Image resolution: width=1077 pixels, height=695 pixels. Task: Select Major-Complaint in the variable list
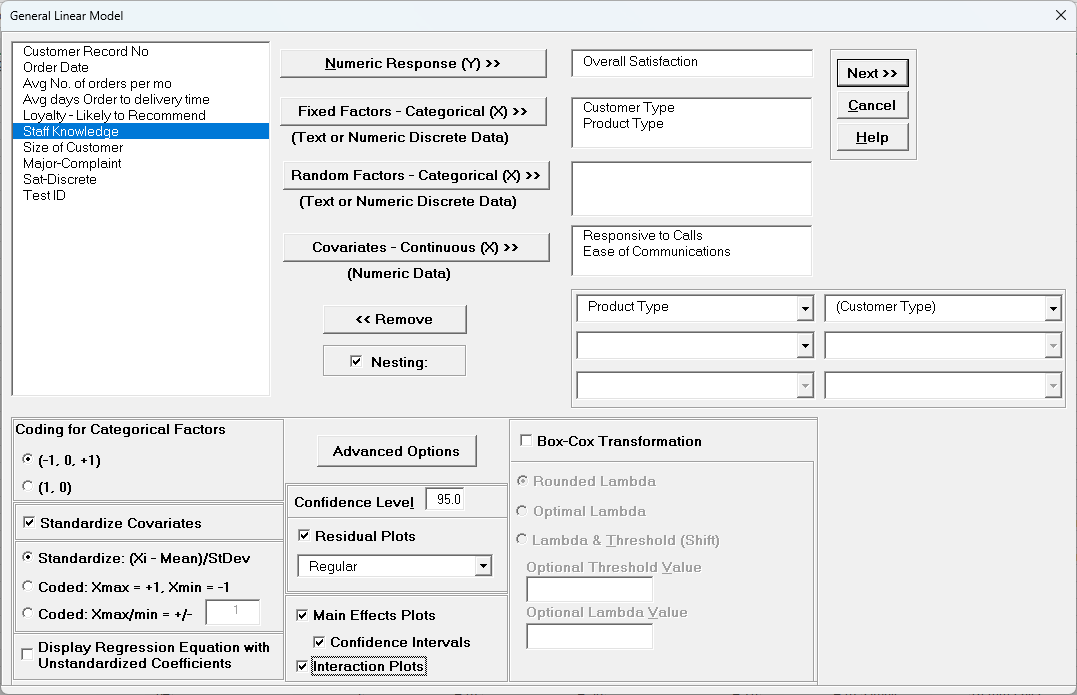click(x=72, y=163)
